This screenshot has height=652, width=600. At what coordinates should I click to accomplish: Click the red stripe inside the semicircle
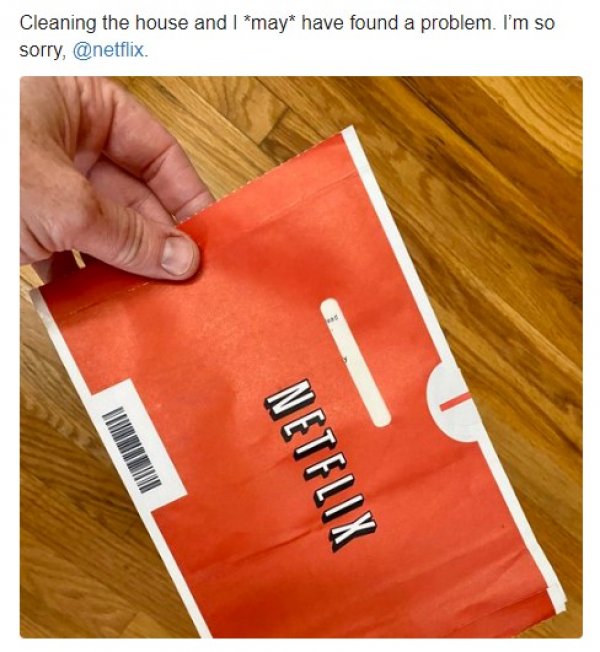(x=455, y=402)
